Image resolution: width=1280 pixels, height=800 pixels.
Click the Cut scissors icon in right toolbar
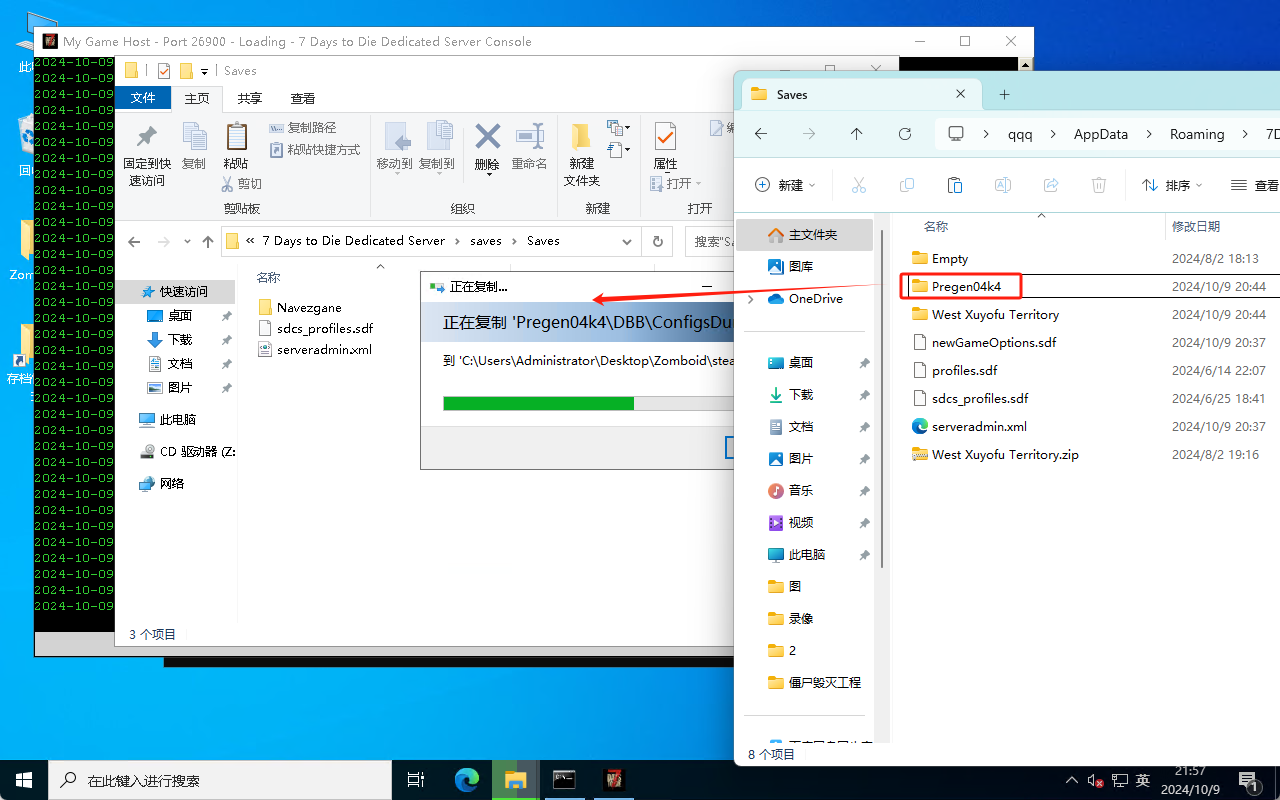click(858, 185)
